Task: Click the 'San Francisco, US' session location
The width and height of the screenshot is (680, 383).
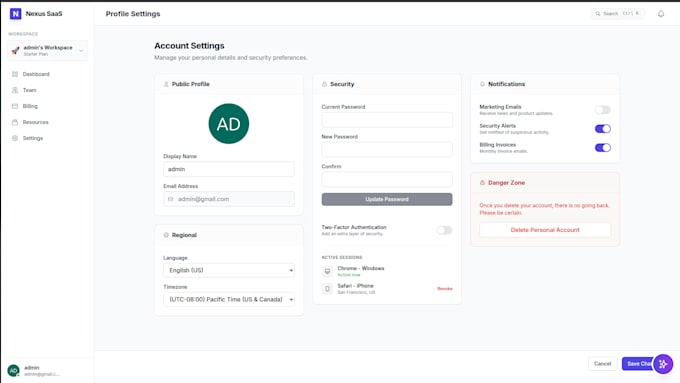Action: 356,292
